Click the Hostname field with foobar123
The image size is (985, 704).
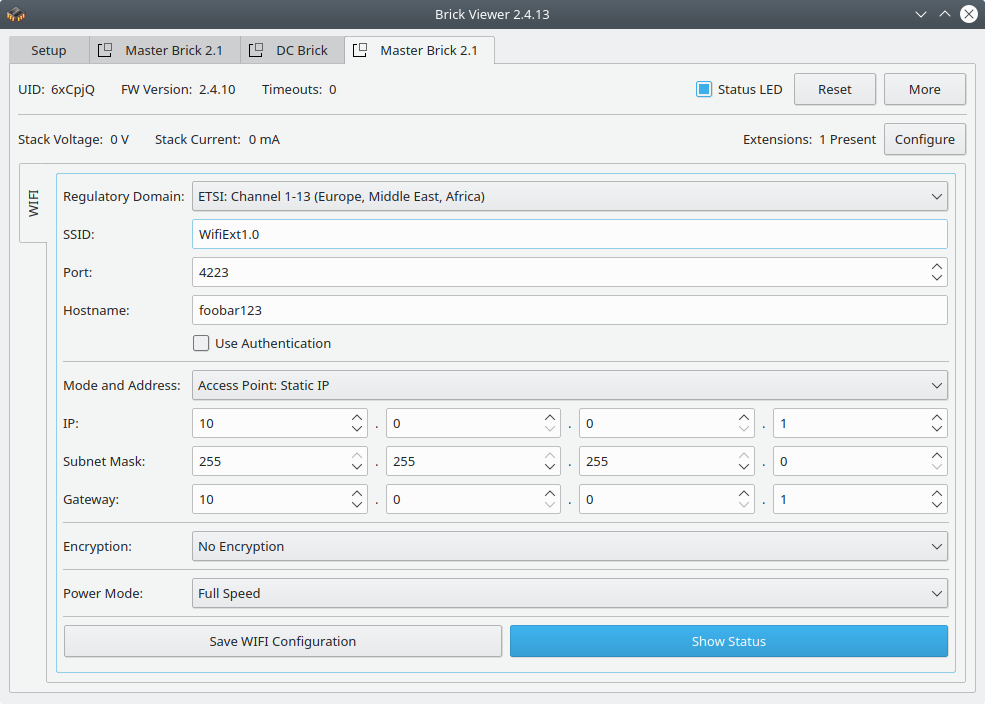570,310
